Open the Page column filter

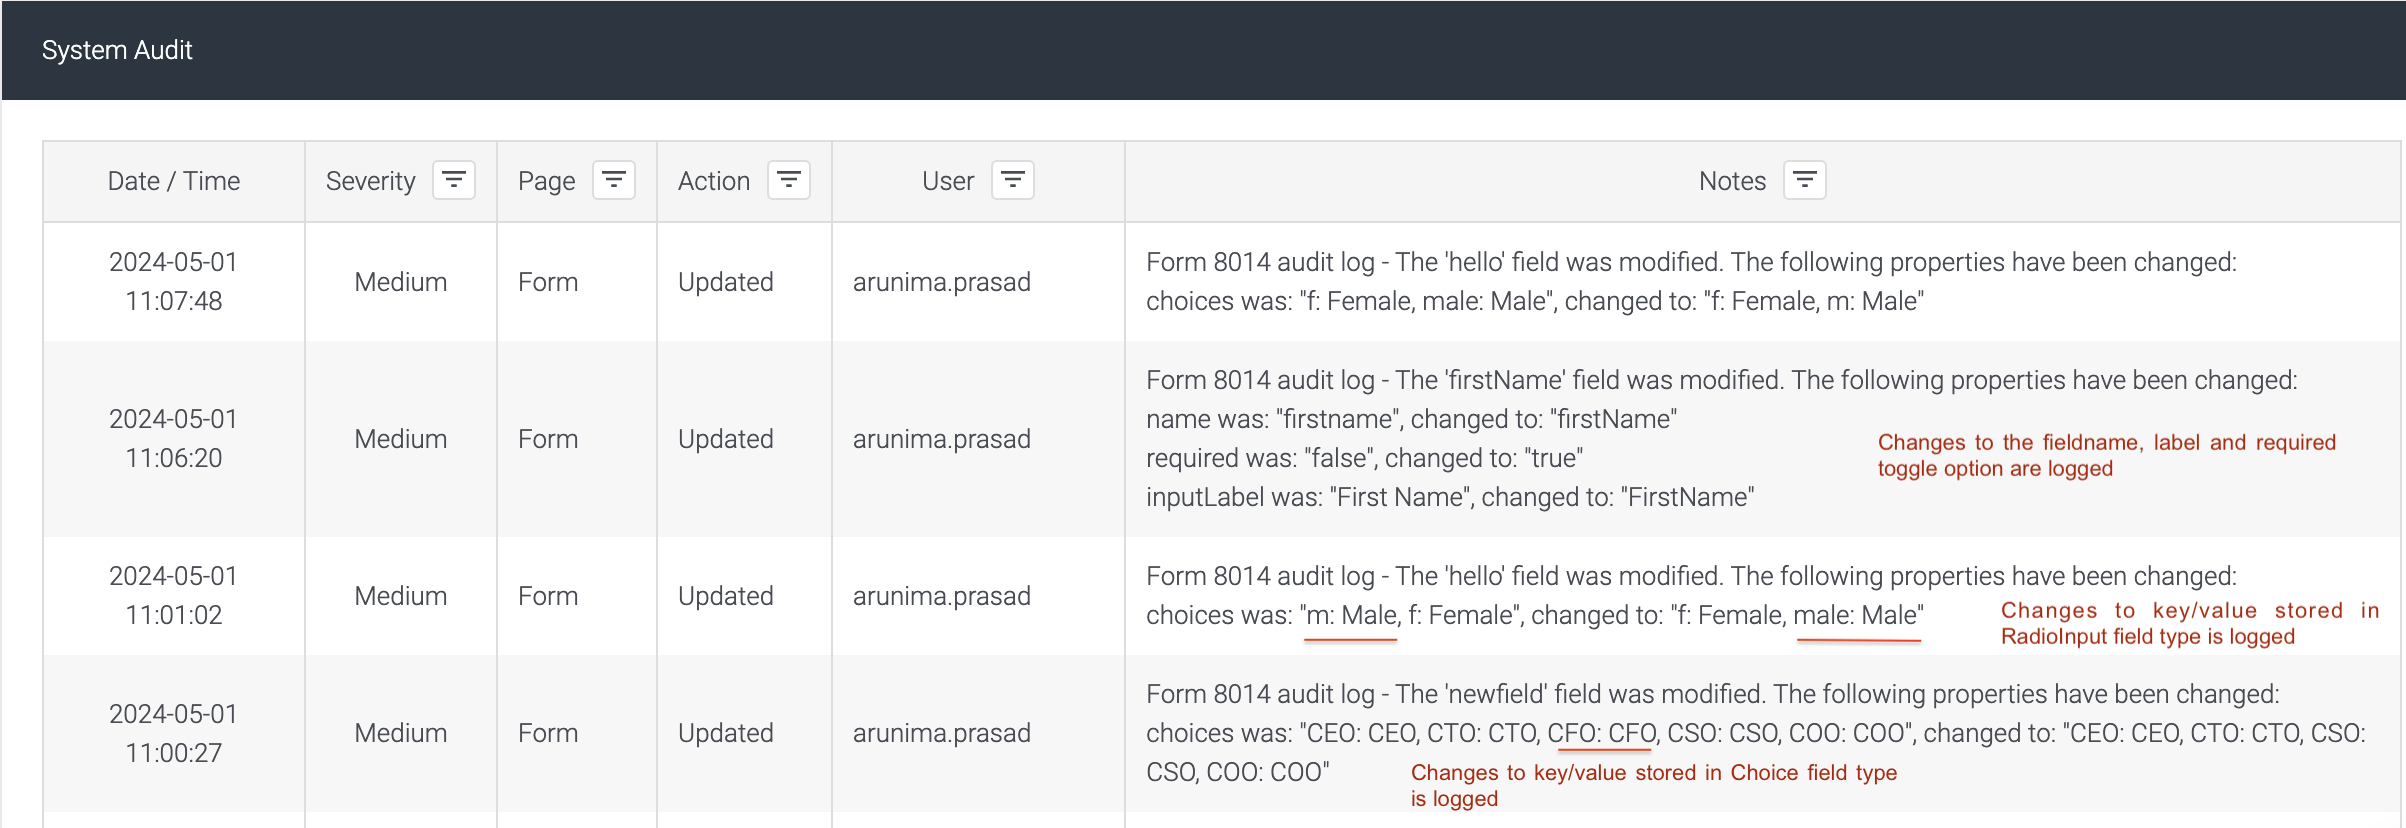(614, 181)
